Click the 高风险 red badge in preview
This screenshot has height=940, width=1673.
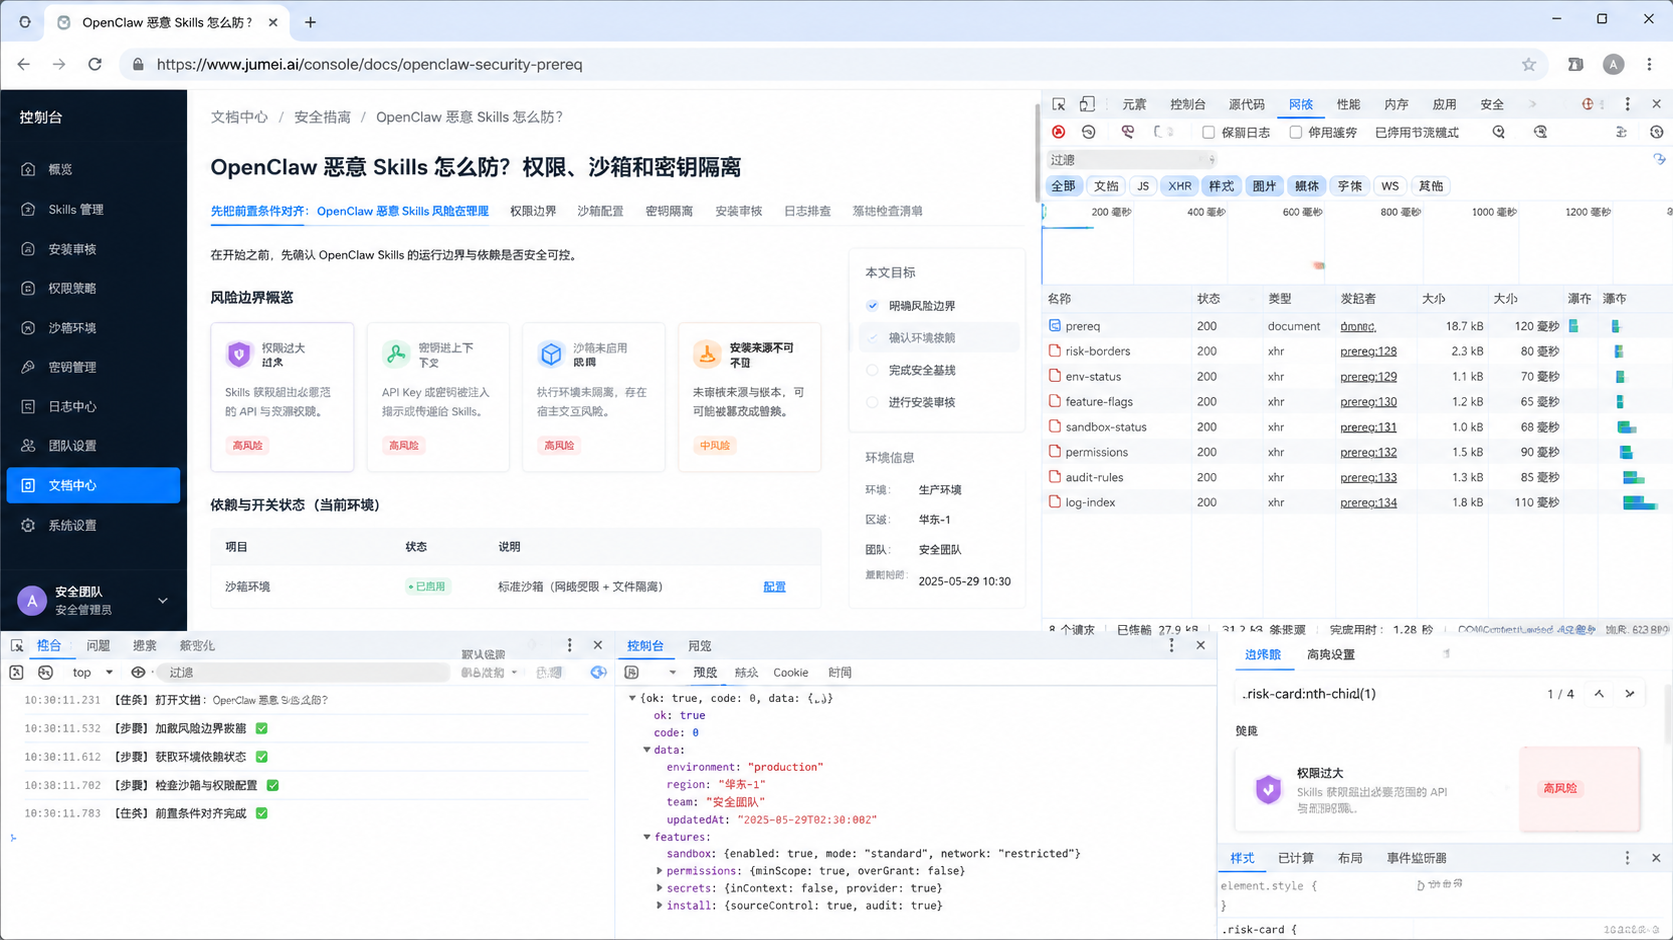tap(1560, 788)
